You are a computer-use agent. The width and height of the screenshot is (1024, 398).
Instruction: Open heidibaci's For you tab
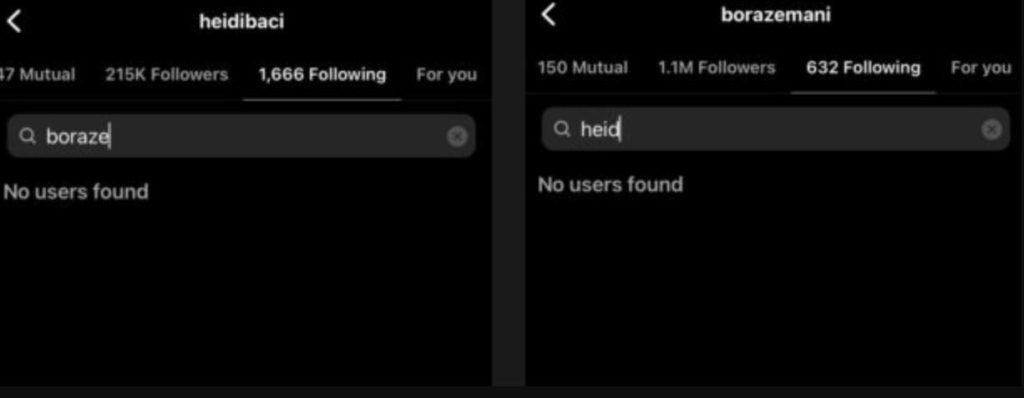(447, 74)
